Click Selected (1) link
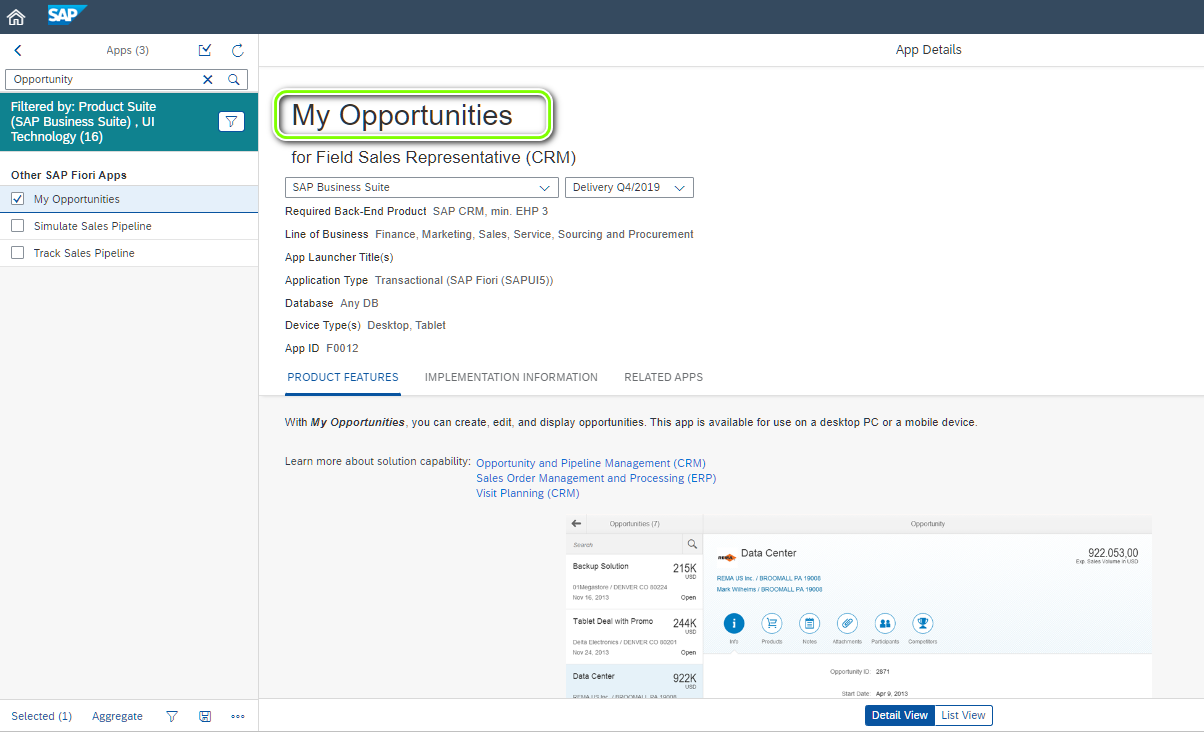The height and width of the screenshot is (732, 1204). [41, 716]
